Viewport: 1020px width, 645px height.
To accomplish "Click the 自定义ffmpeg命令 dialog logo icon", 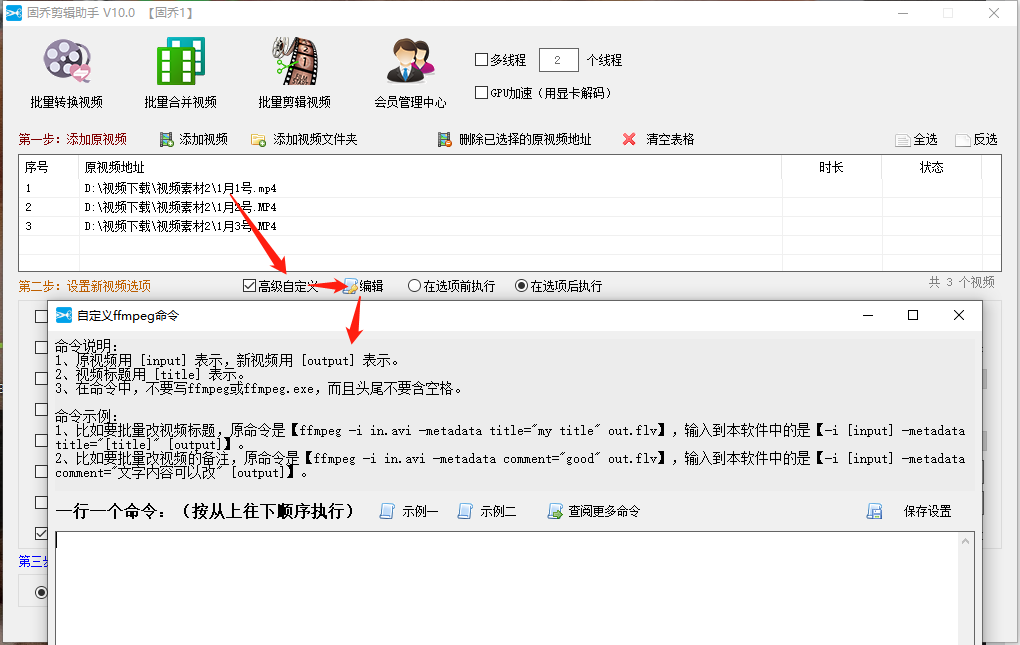I will pyautogui.click(x=64, y=315).
